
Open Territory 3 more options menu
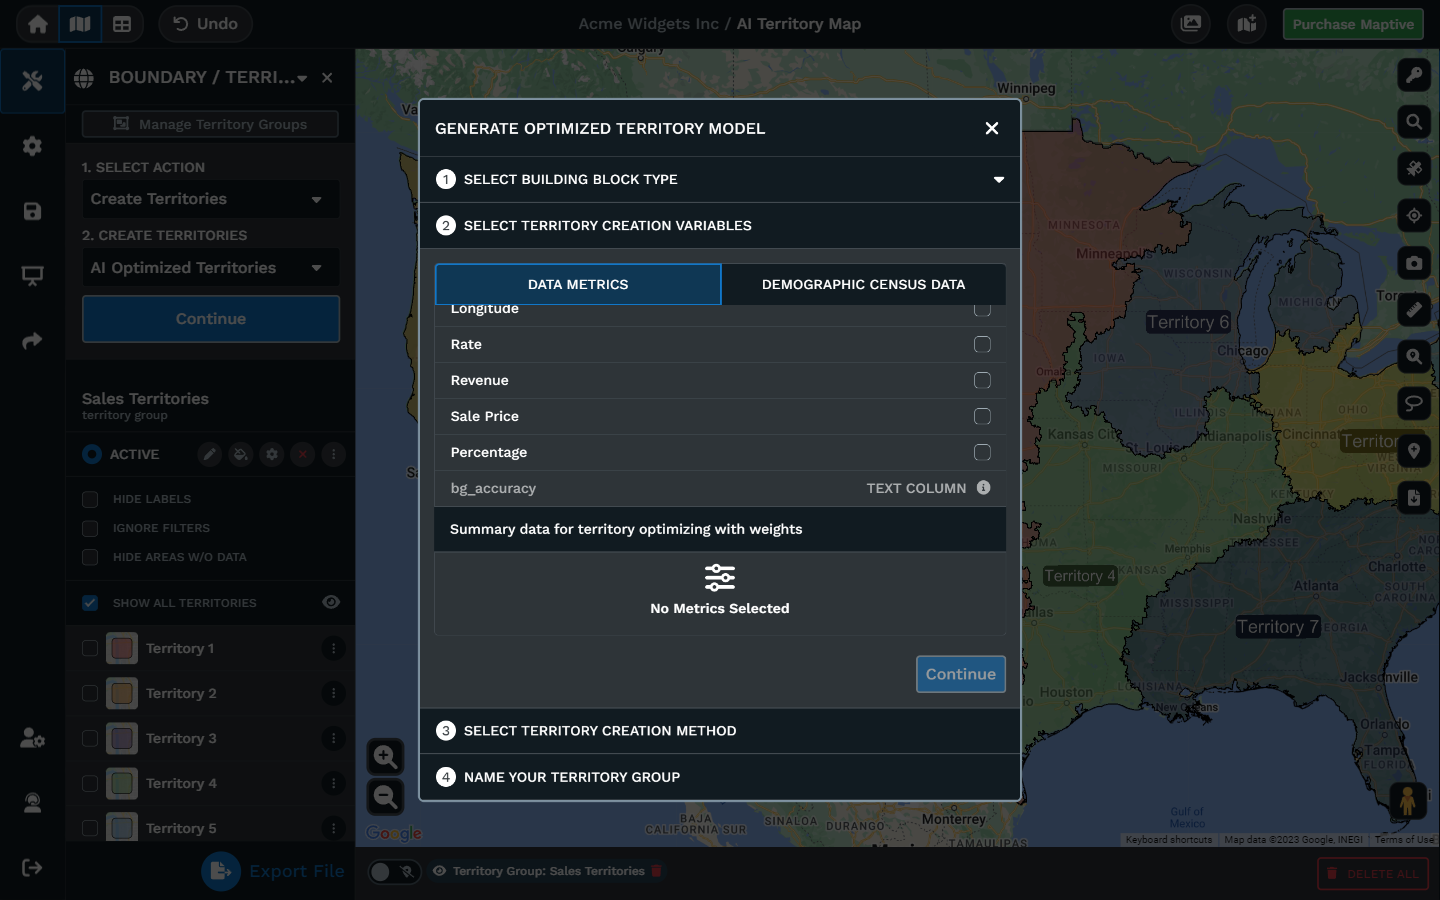333,738
